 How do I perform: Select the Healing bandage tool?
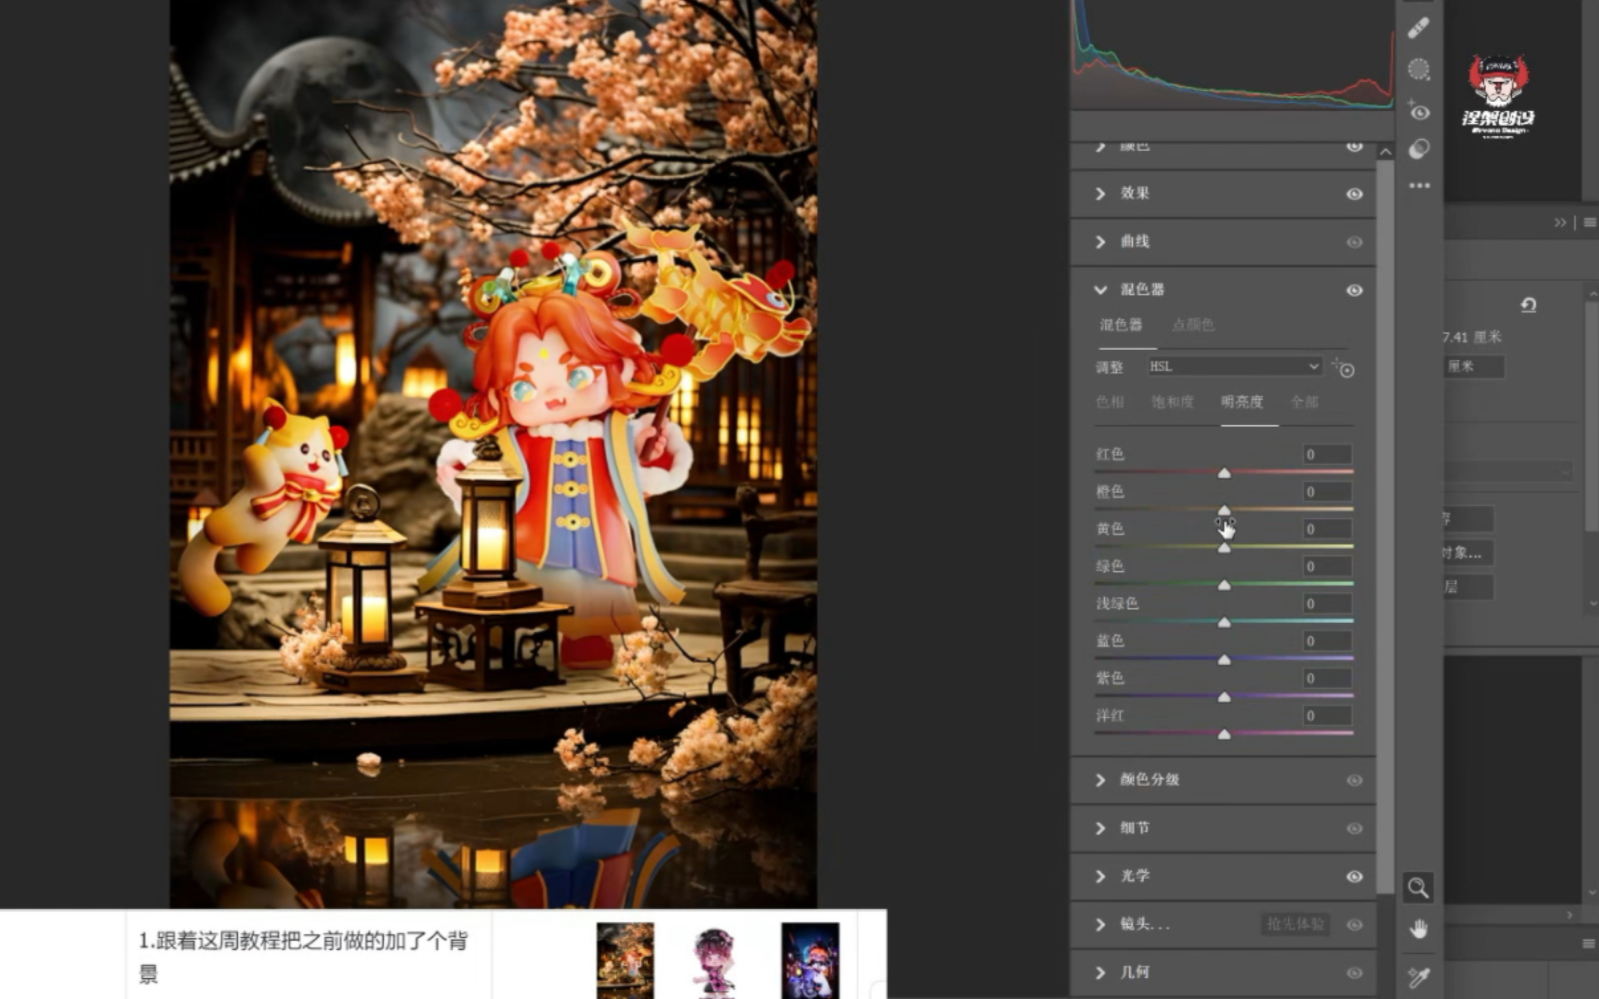1418,29
